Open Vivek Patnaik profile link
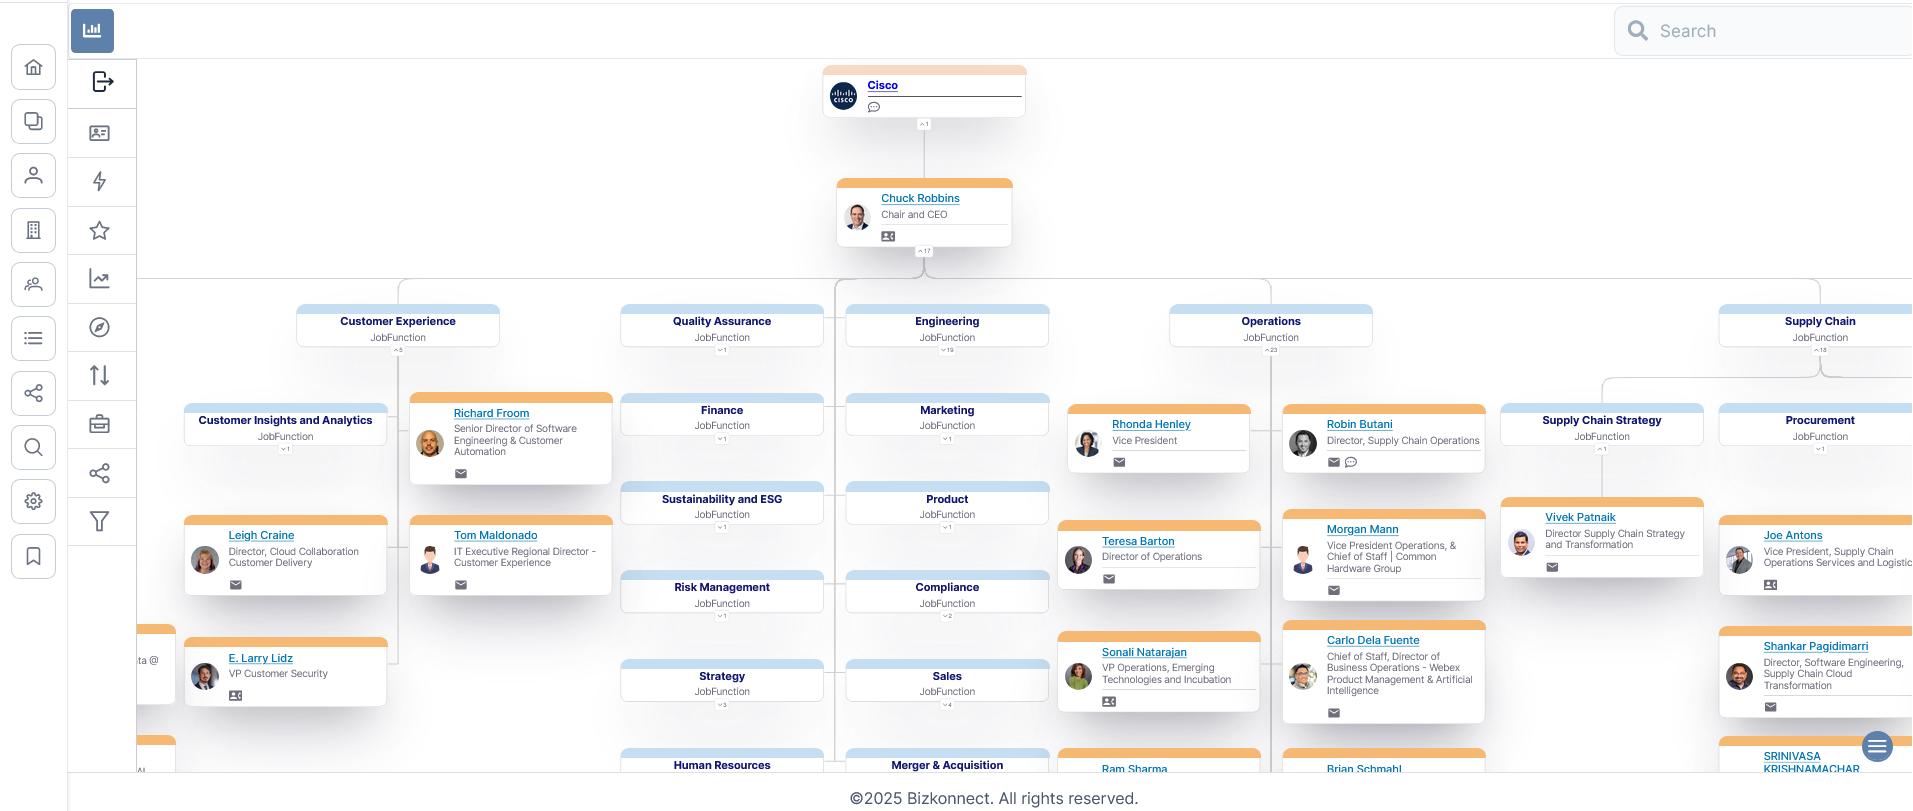This screenshot has height=811, width=1913. point(1580,518)
